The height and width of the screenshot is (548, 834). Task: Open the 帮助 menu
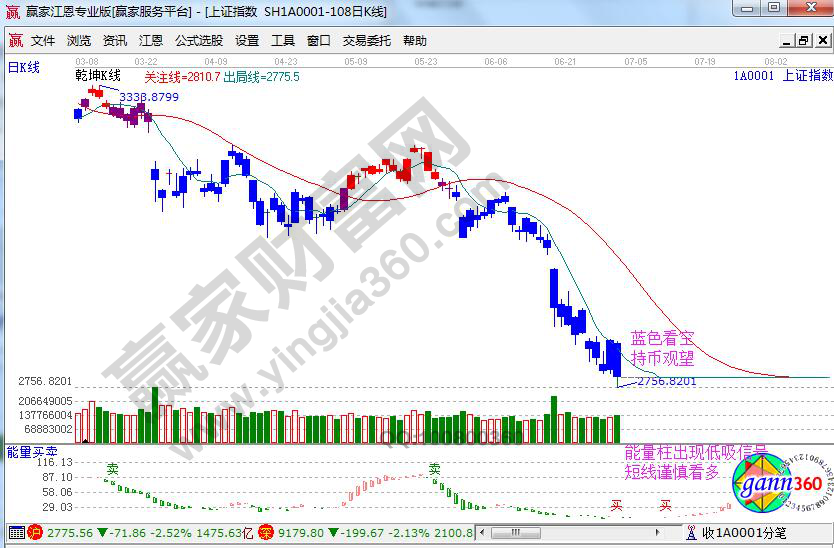[414, 41]
